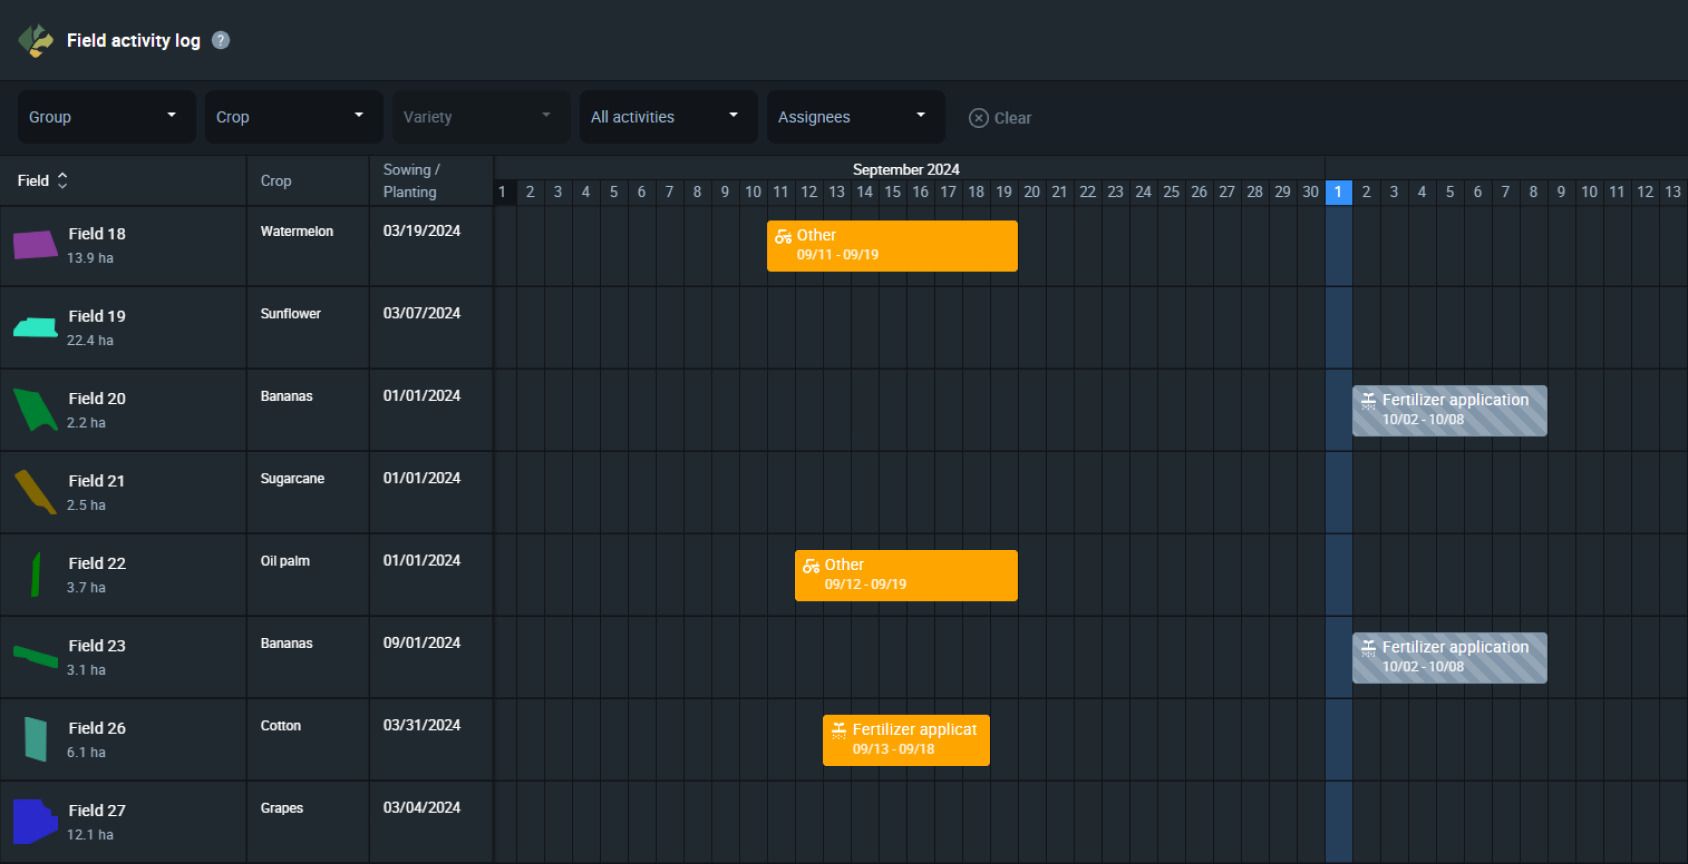Click the 13.9 ha area value
This screenshot has width=1688, height=864.
coord(90,258)
